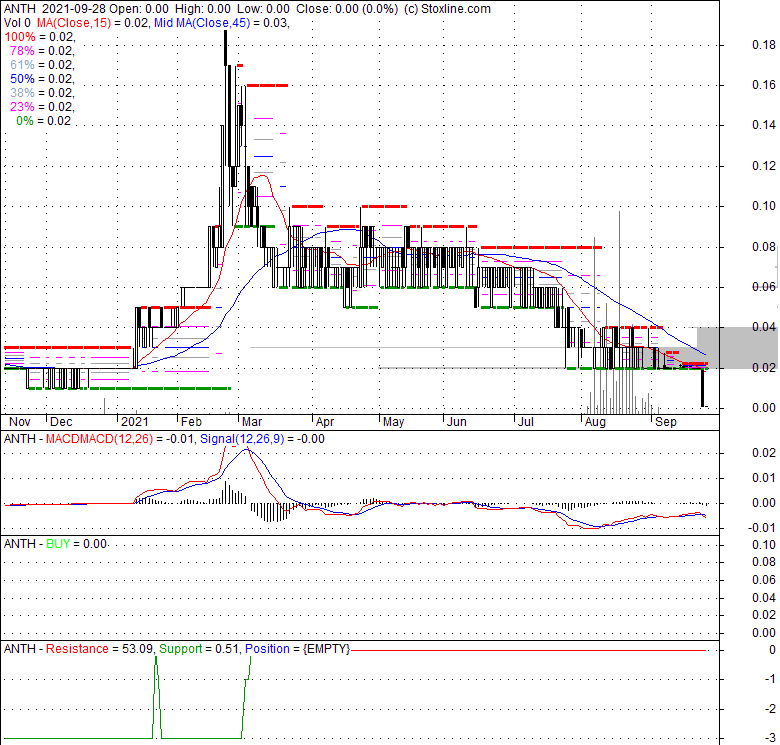Click the Mid MA(Close,45) = 0.03 legend

(221, 23)
